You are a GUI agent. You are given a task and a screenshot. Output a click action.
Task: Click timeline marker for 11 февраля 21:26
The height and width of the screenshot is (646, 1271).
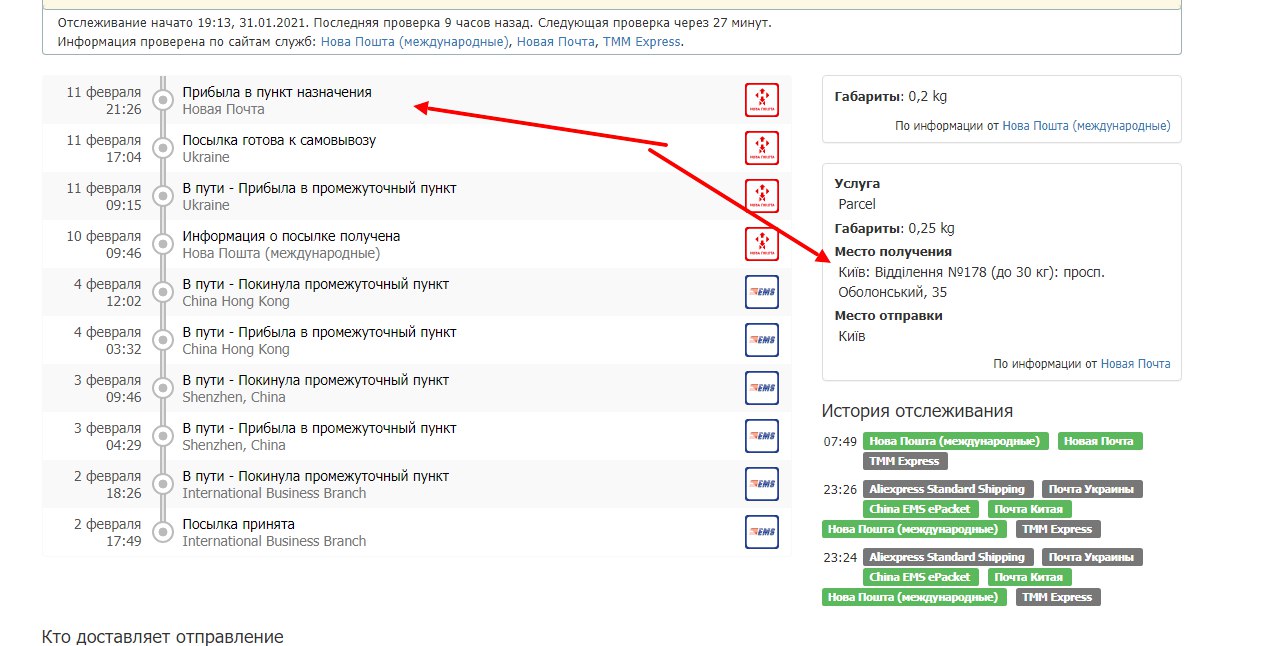point(163,100)
